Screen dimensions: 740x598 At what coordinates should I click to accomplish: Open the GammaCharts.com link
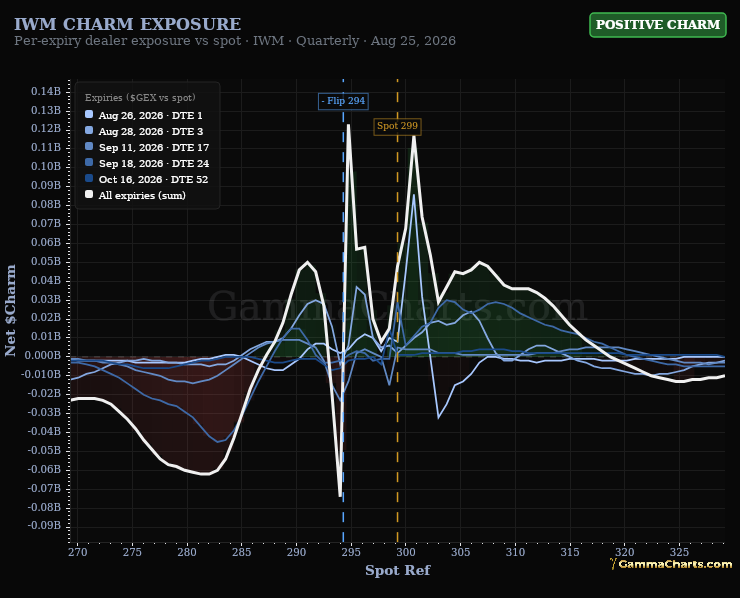(x=671, y=564)
